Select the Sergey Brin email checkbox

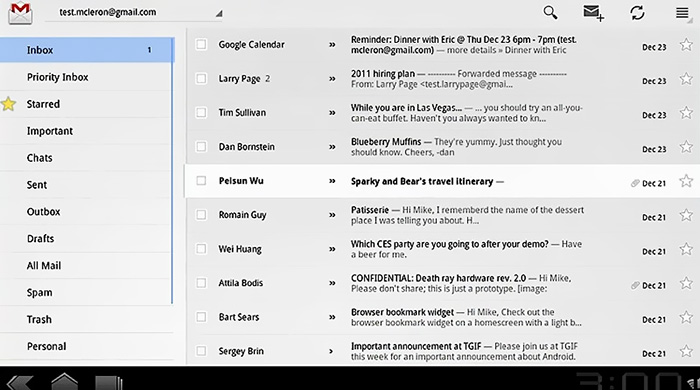201,351
